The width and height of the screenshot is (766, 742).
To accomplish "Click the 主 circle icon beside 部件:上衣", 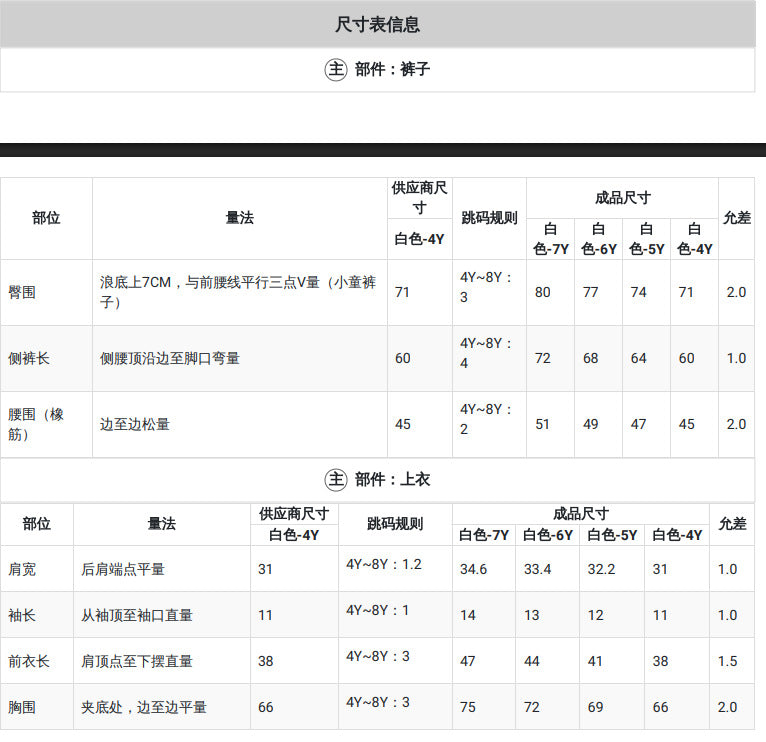I will click(336, 480).
